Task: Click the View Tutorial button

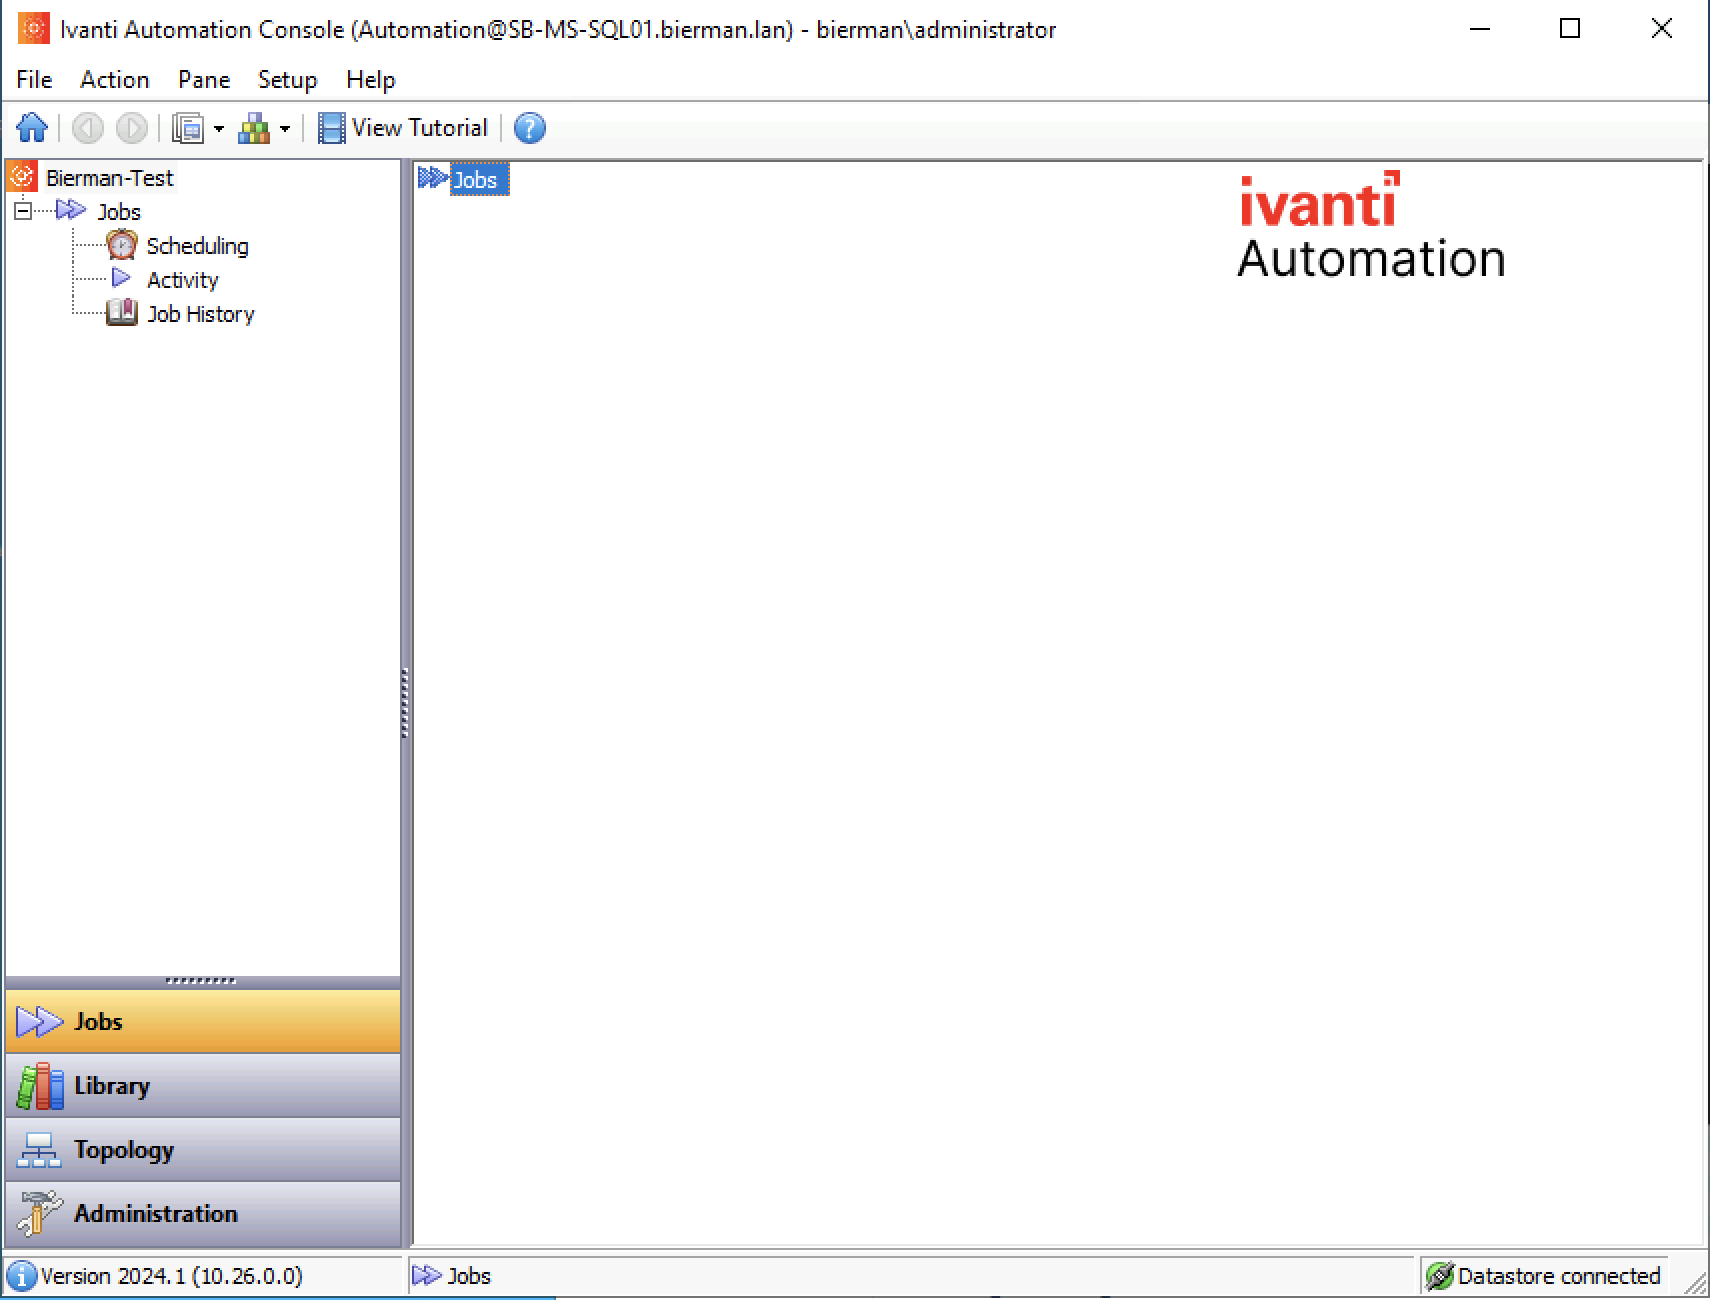Action: click(x=403, y=128)
